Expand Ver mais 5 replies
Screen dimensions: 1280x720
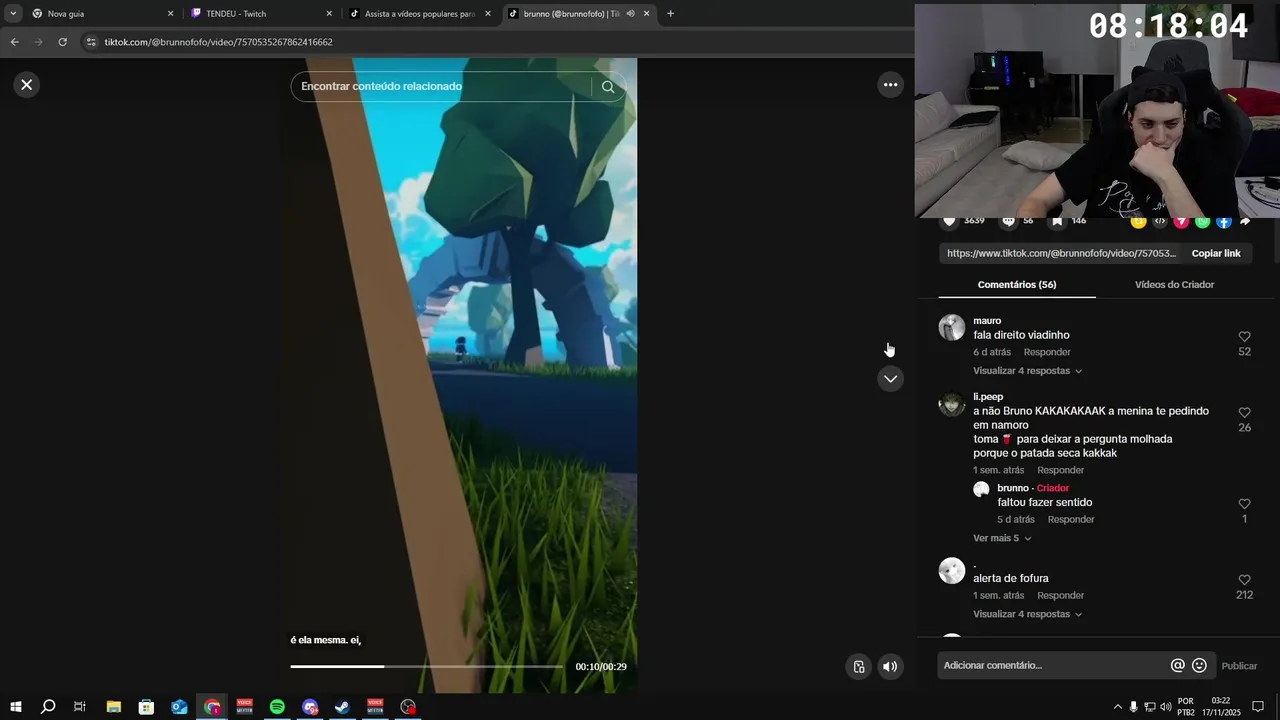coord(1002,538)
